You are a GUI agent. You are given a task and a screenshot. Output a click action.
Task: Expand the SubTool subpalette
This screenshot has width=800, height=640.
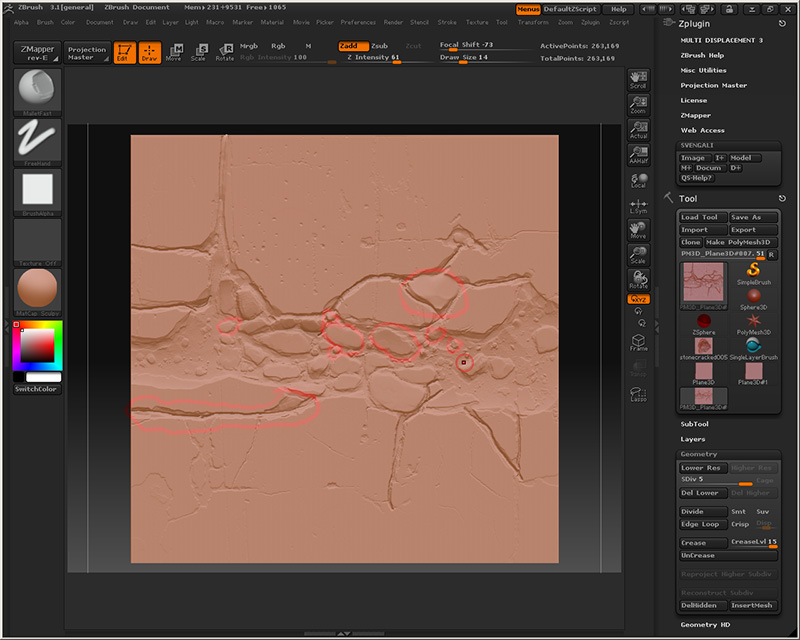click(x=694, y=424)
